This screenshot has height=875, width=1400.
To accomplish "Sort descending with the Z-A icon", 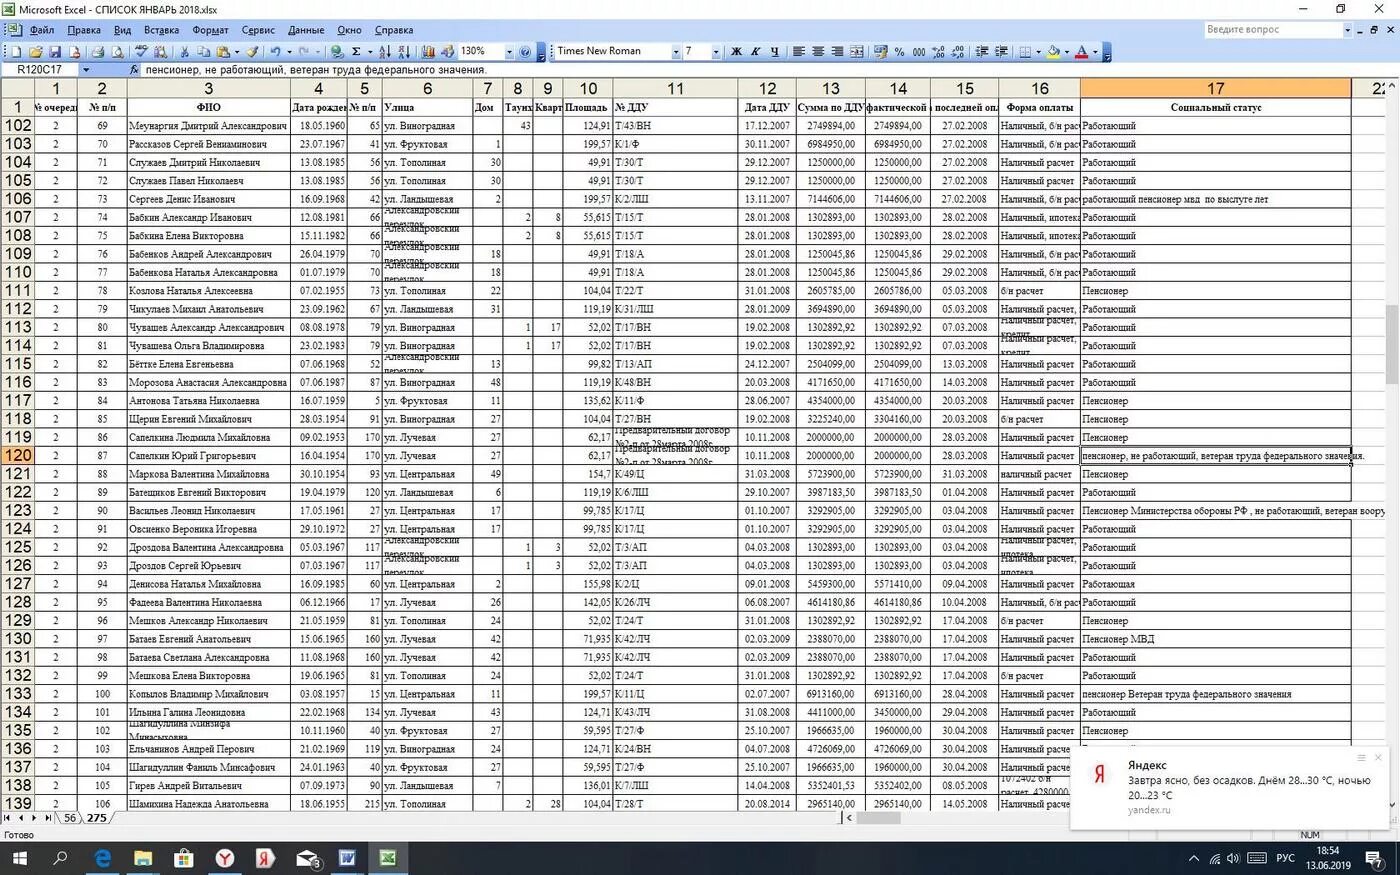I will click(405, 51).
